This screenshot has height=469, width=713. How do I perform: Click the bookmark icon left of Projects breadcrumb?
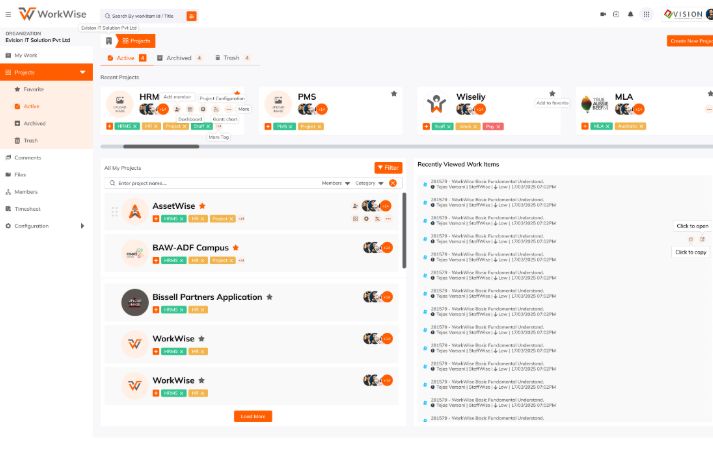click(109, 41)
